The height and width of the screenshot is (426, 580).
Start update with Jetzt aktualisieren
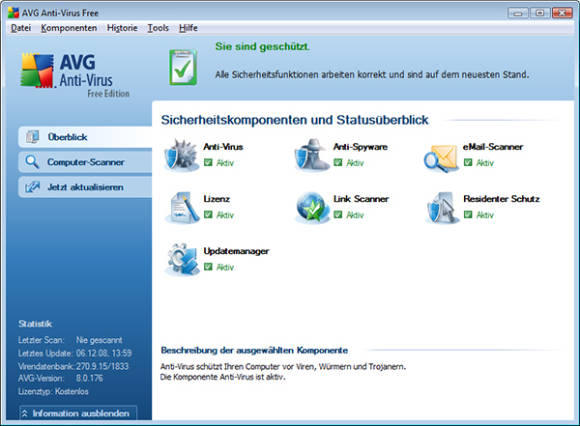pos(85,187)
